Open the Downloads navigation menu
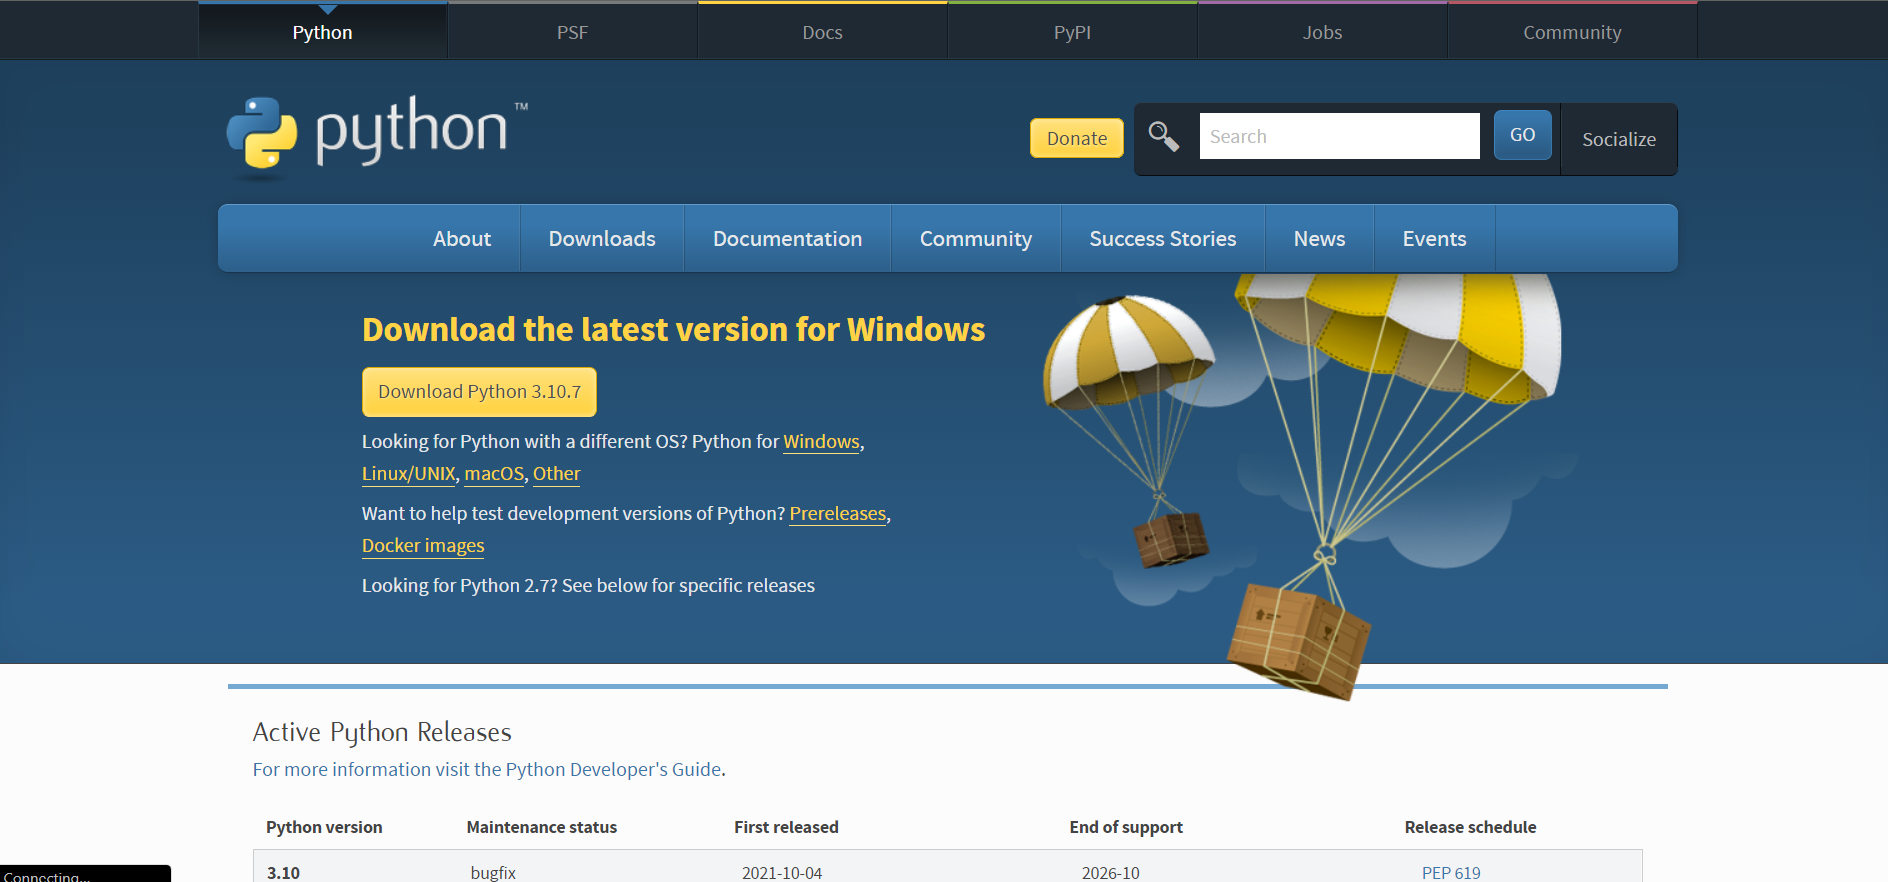Image resolution: width=1888 pixels, height=882 pixels. click(602, 238)
